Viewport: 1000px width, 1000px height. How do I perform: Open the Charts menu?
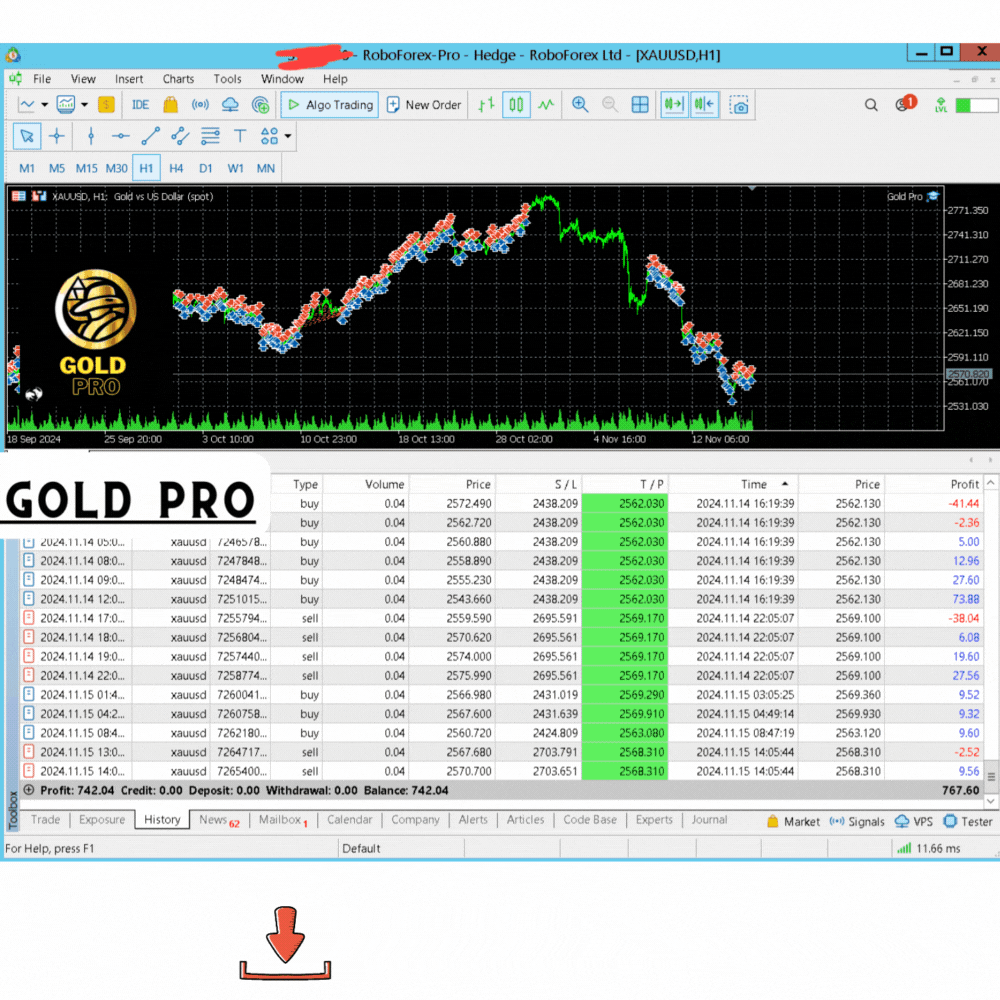pos(178,79)
